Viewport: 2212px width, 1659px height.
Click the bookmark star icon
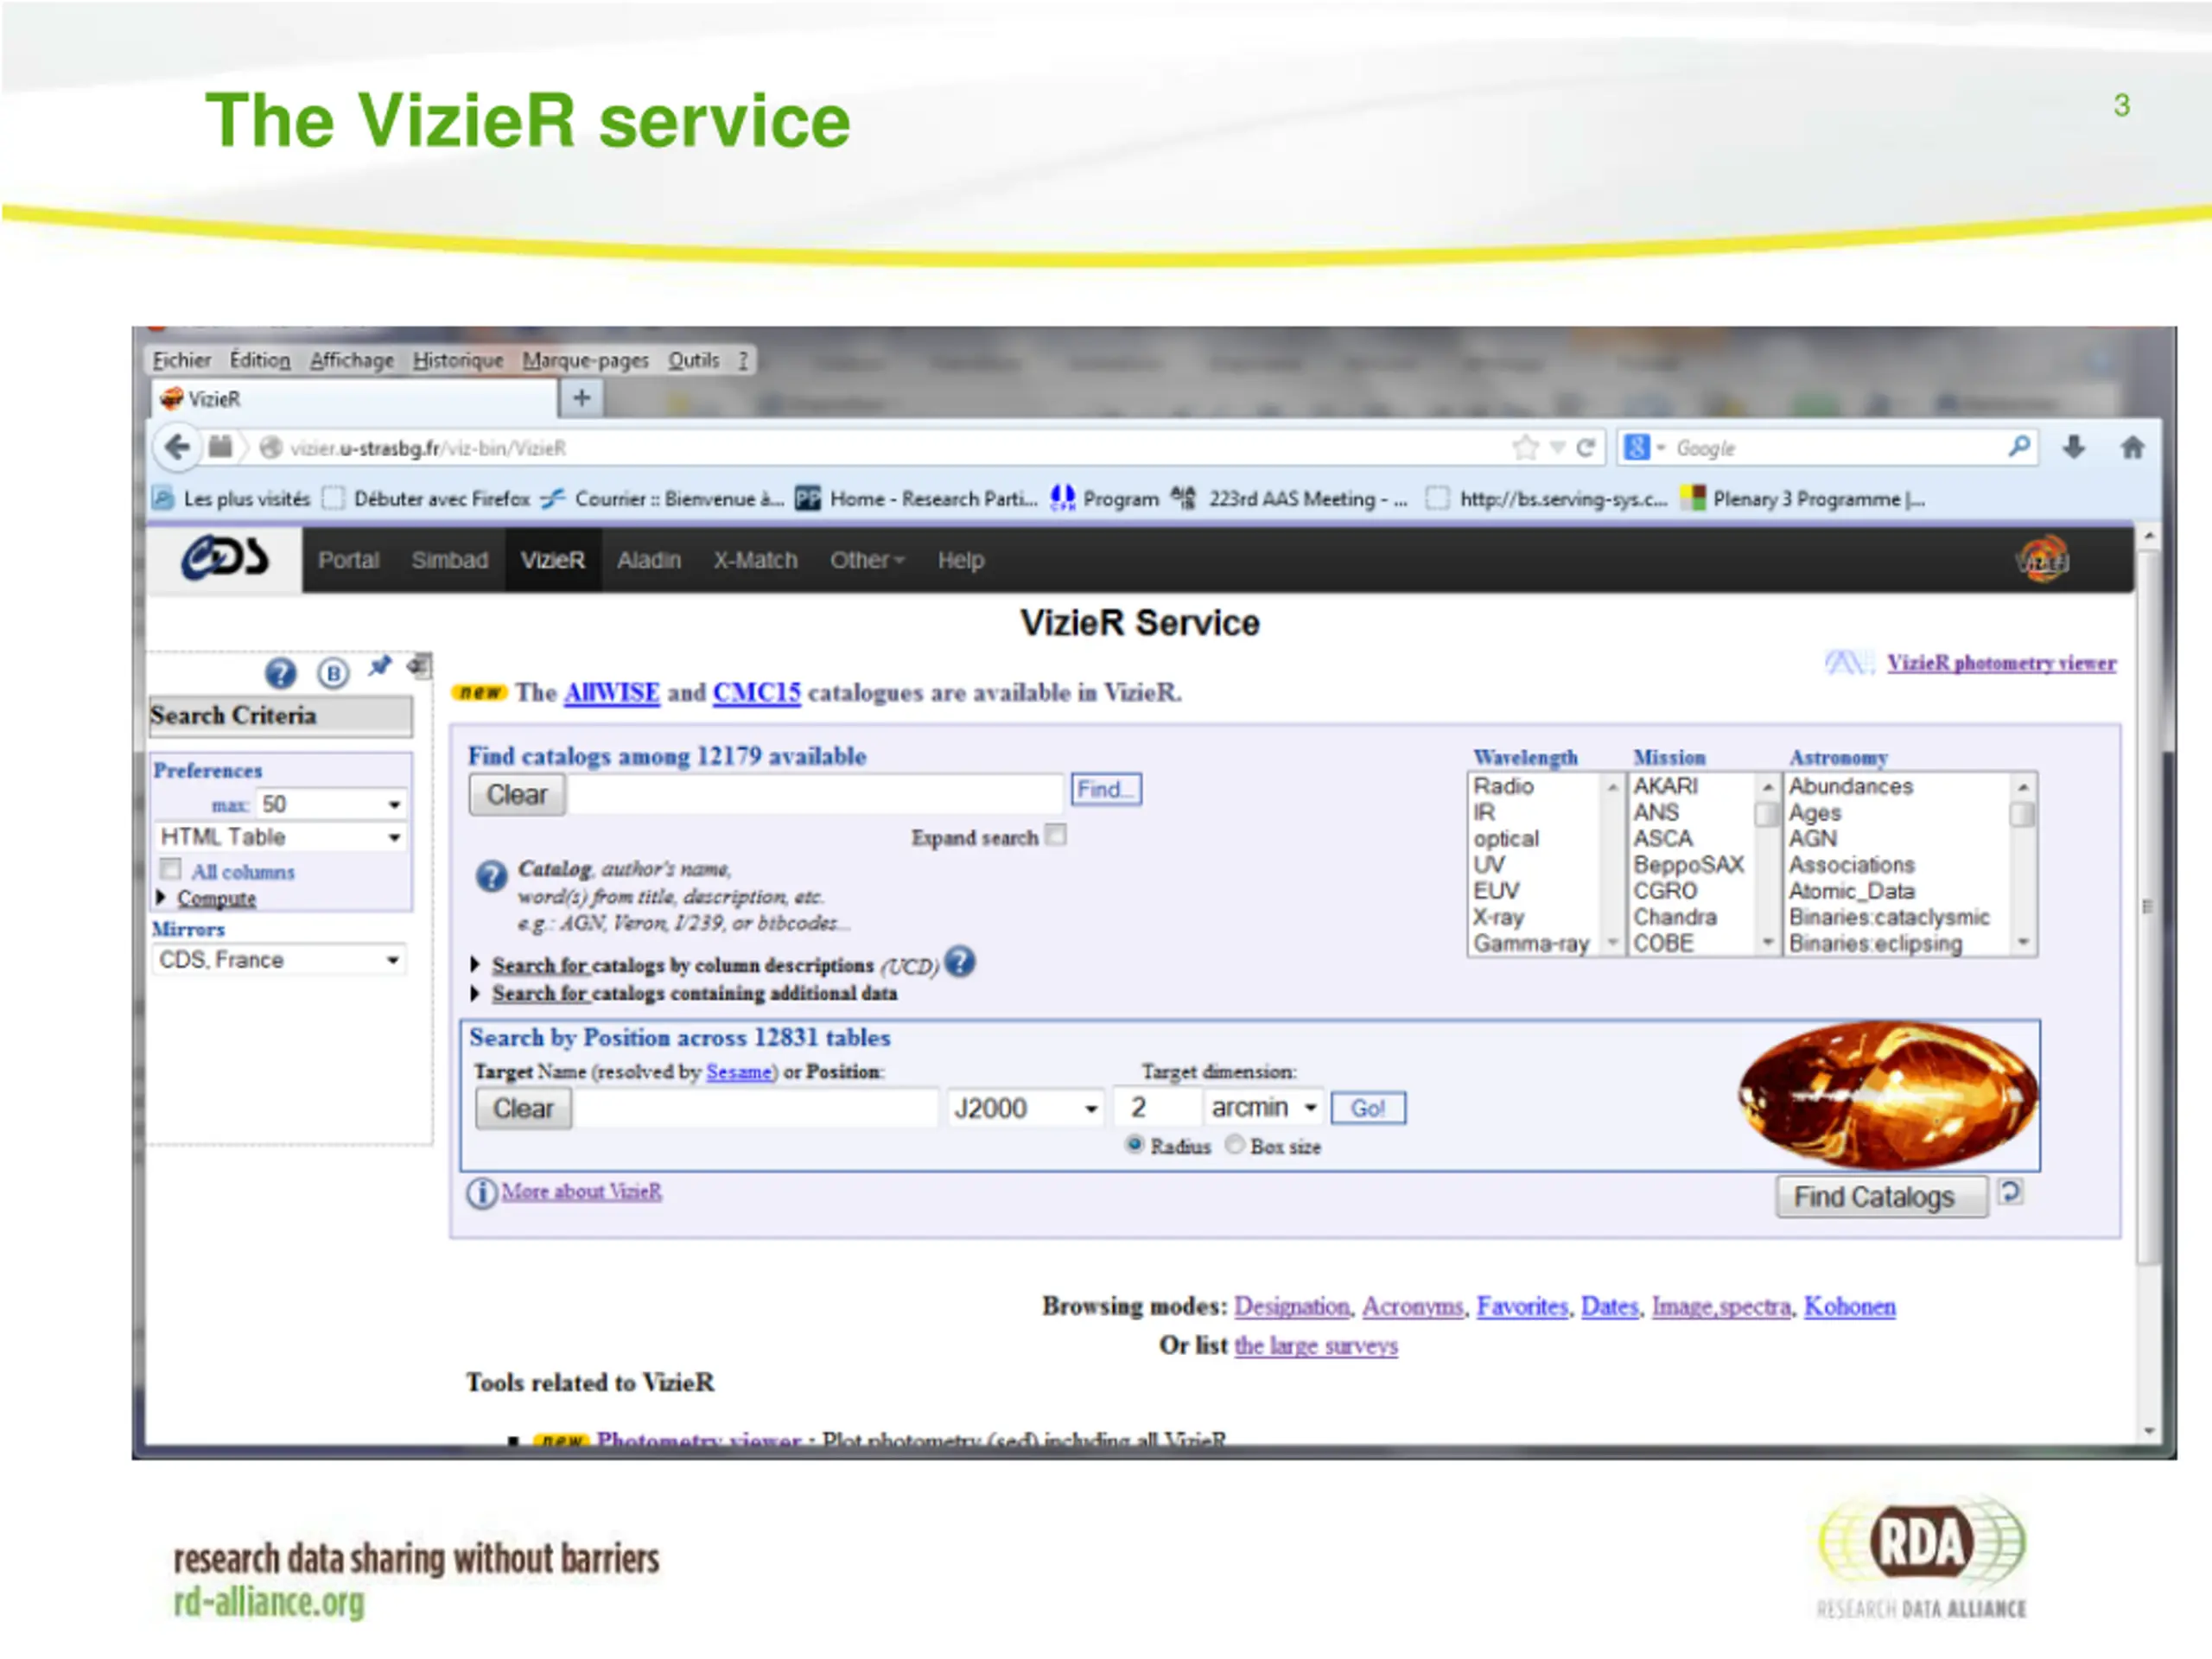point(1525,447)
